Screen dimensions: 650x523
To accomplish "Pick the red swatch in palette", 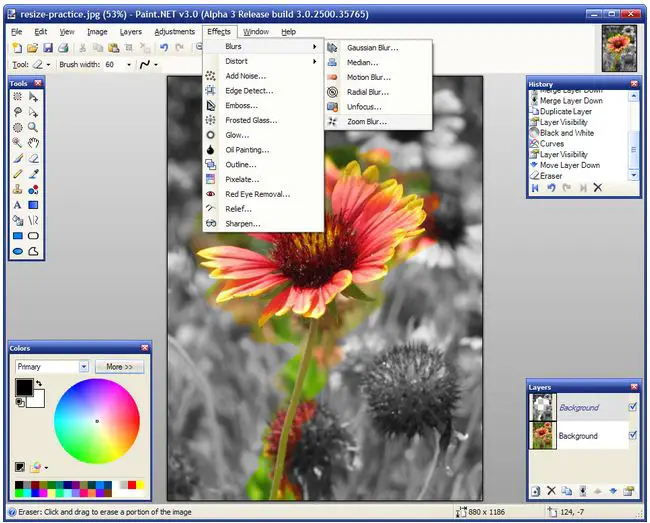I will coord(132,485).
